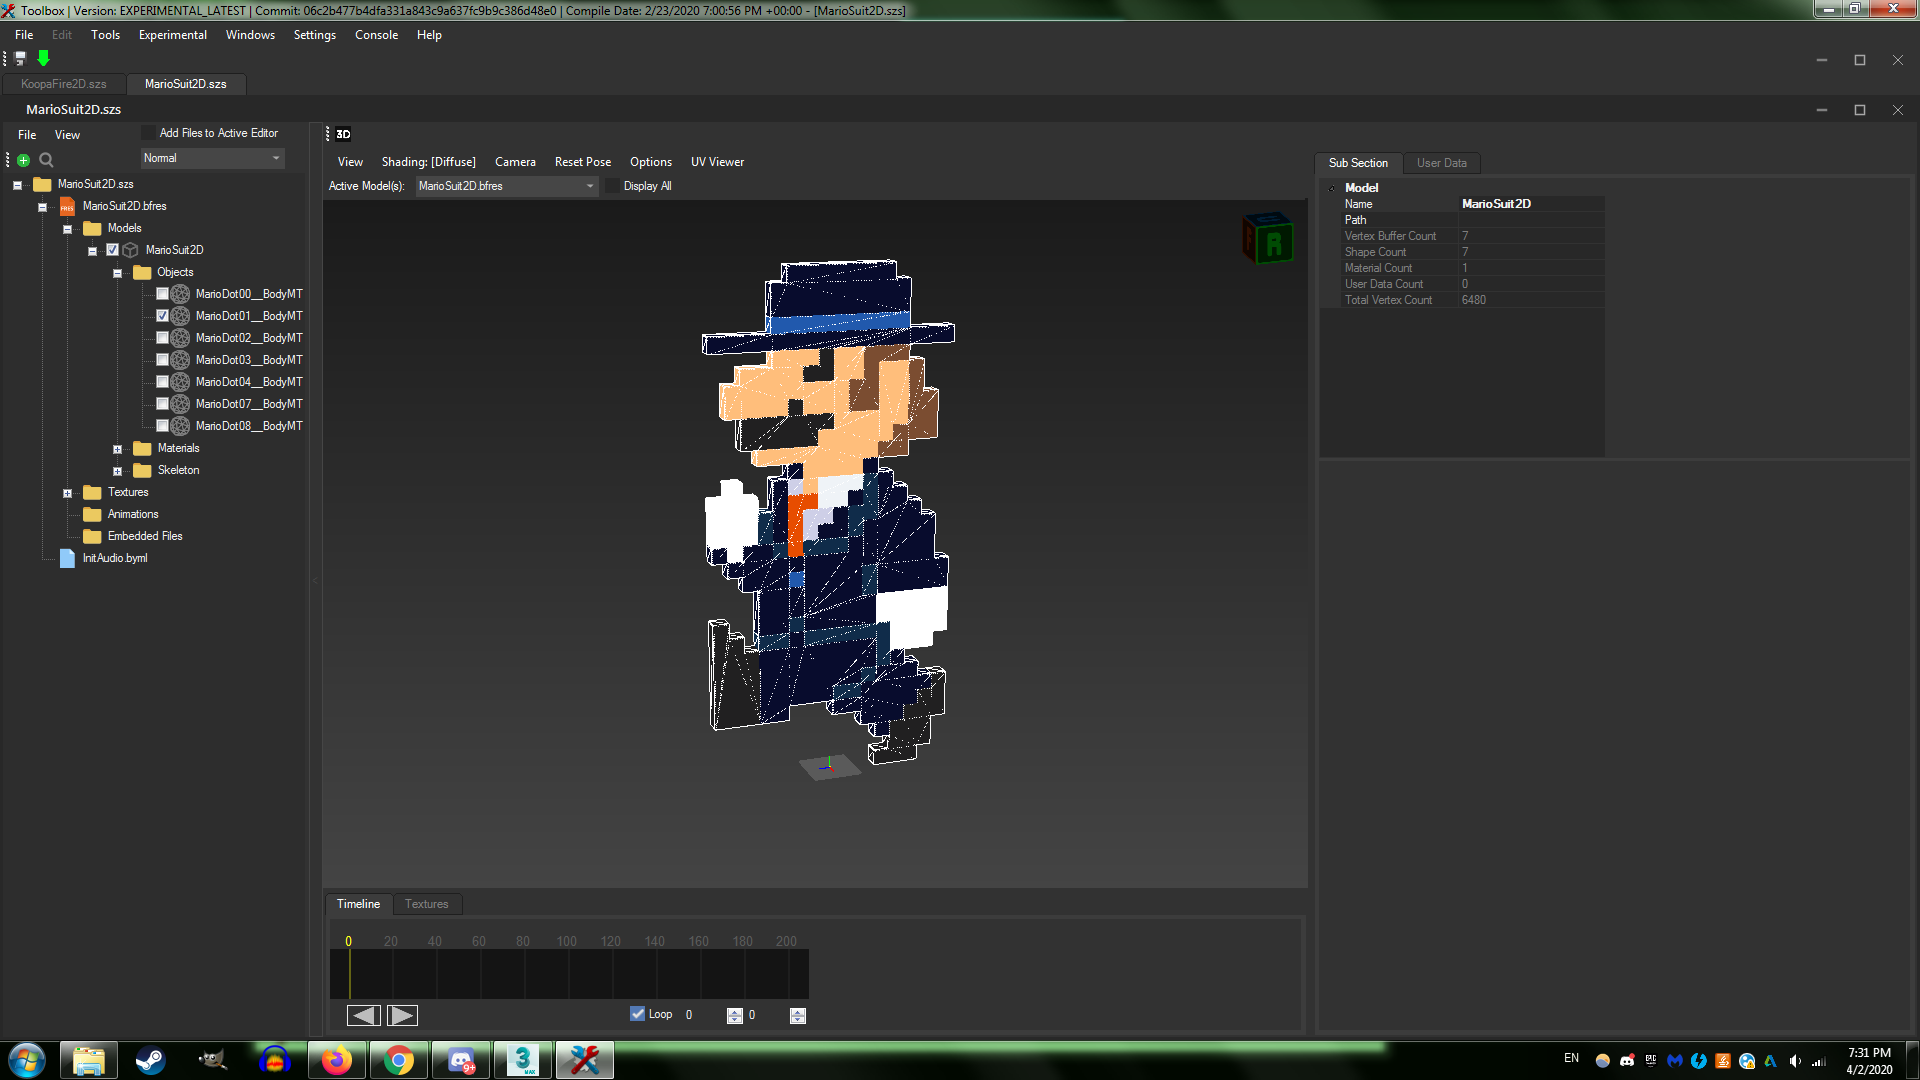Open Firefox from the taskbar
Image resolution: width=1920 pixels, height=1080 pixels.
pos(336,1060)
